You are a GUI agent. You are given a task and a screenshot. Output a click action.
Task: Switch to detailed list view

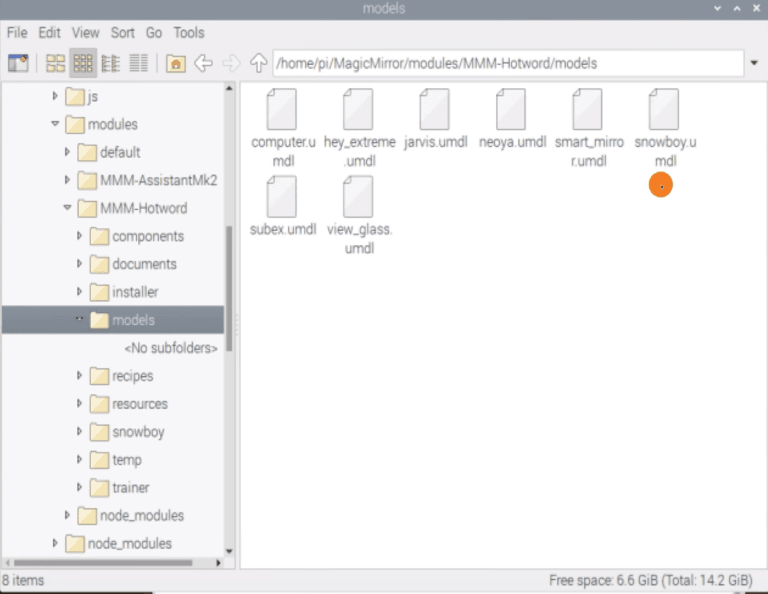[x=139, y=63]
